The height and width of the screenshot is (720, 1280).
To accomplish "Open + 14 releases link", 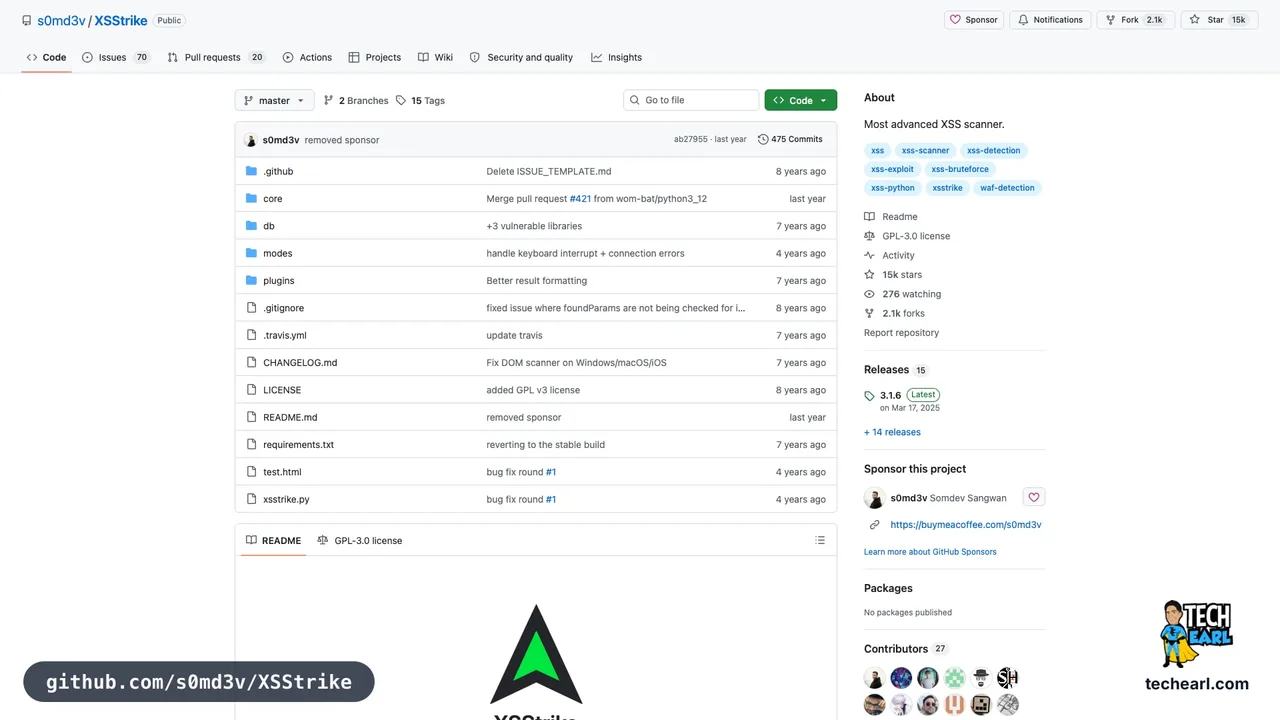I will click(892, 432).
